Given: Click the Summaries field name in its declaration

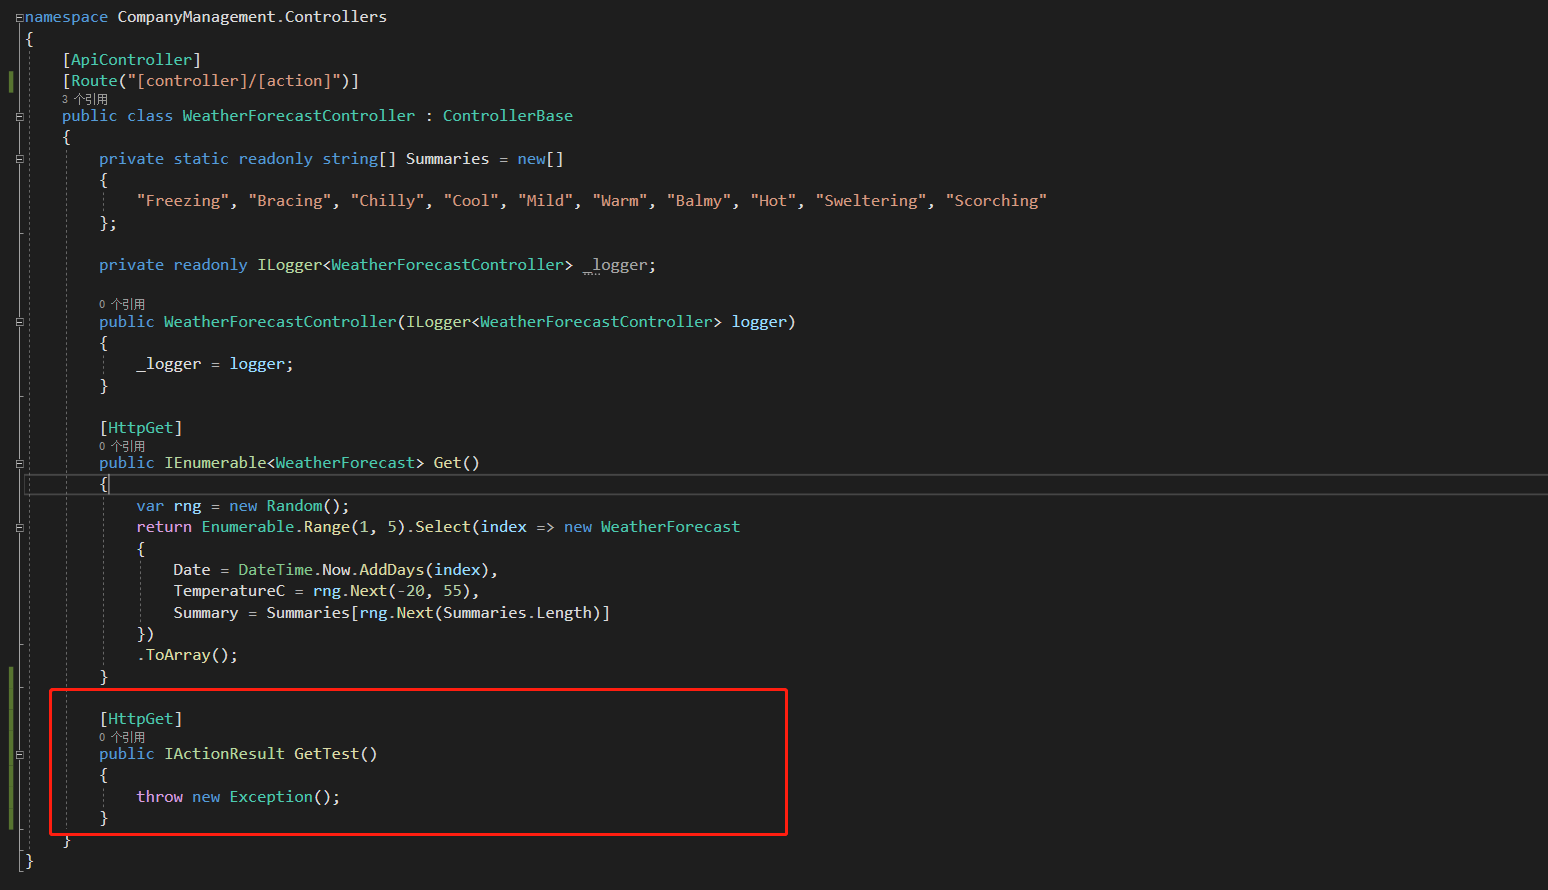Looking at the screenshot, I should [447, 159].
